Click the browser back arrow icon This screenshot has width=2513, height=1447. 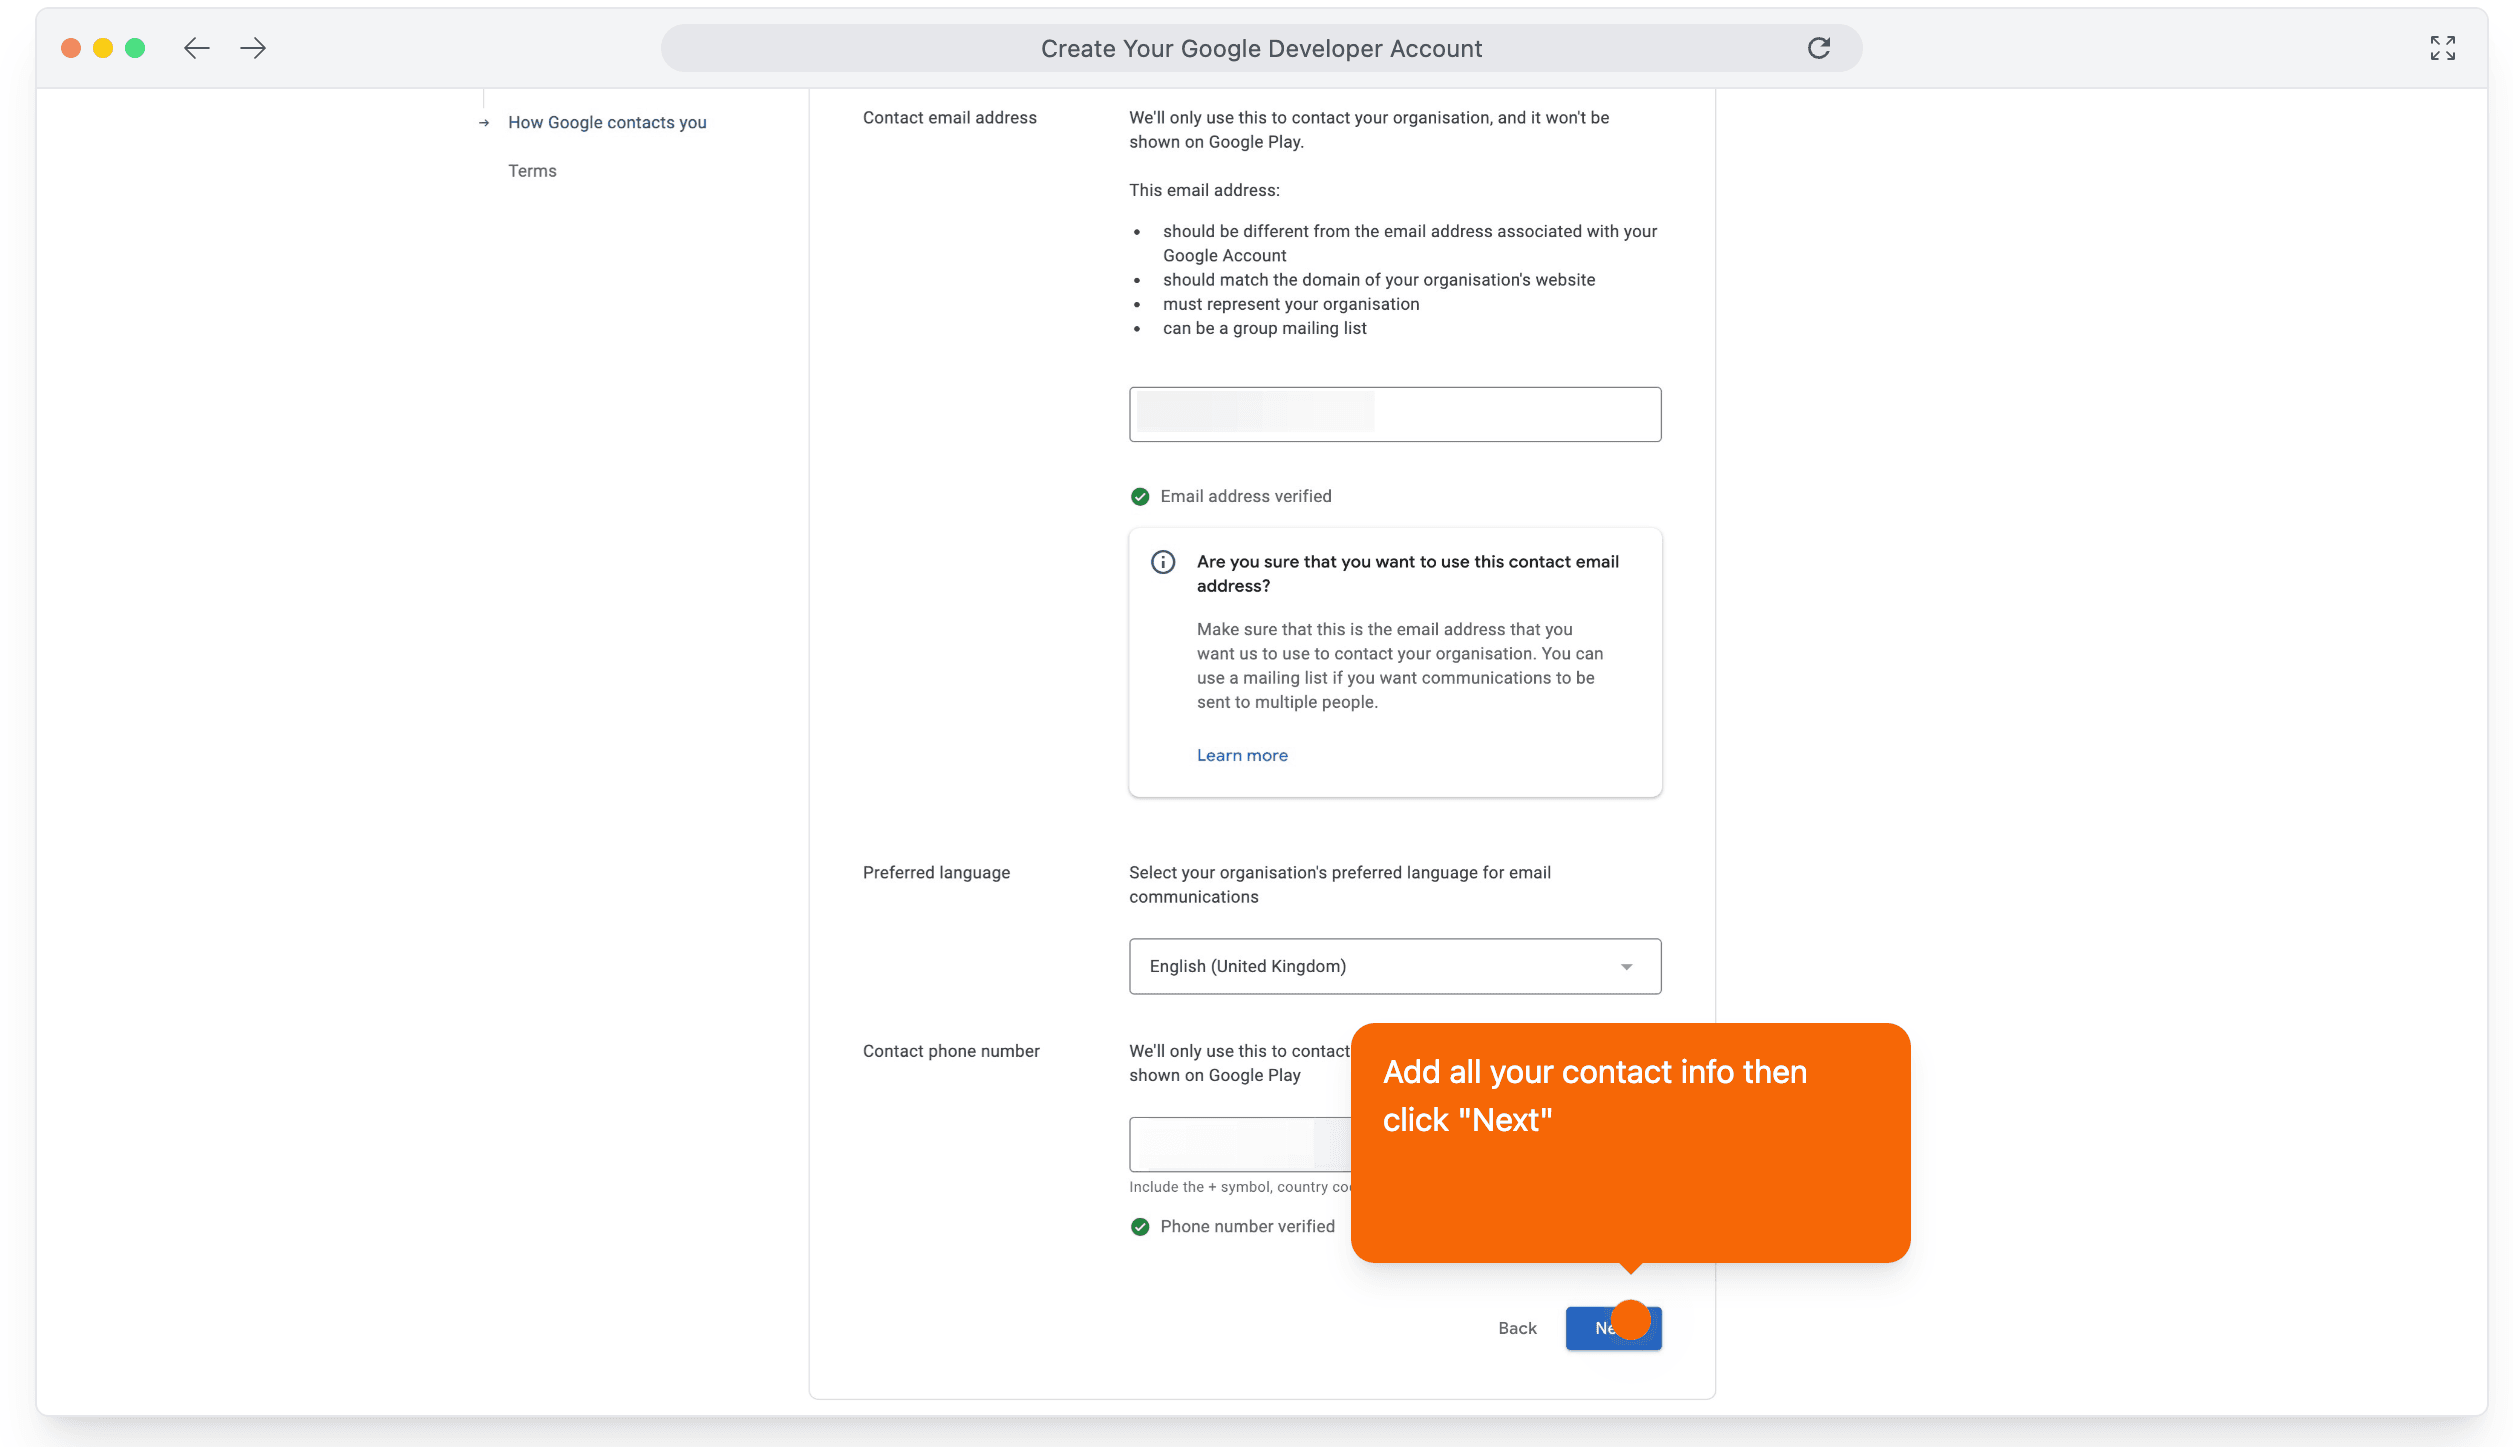coord(197,48)
